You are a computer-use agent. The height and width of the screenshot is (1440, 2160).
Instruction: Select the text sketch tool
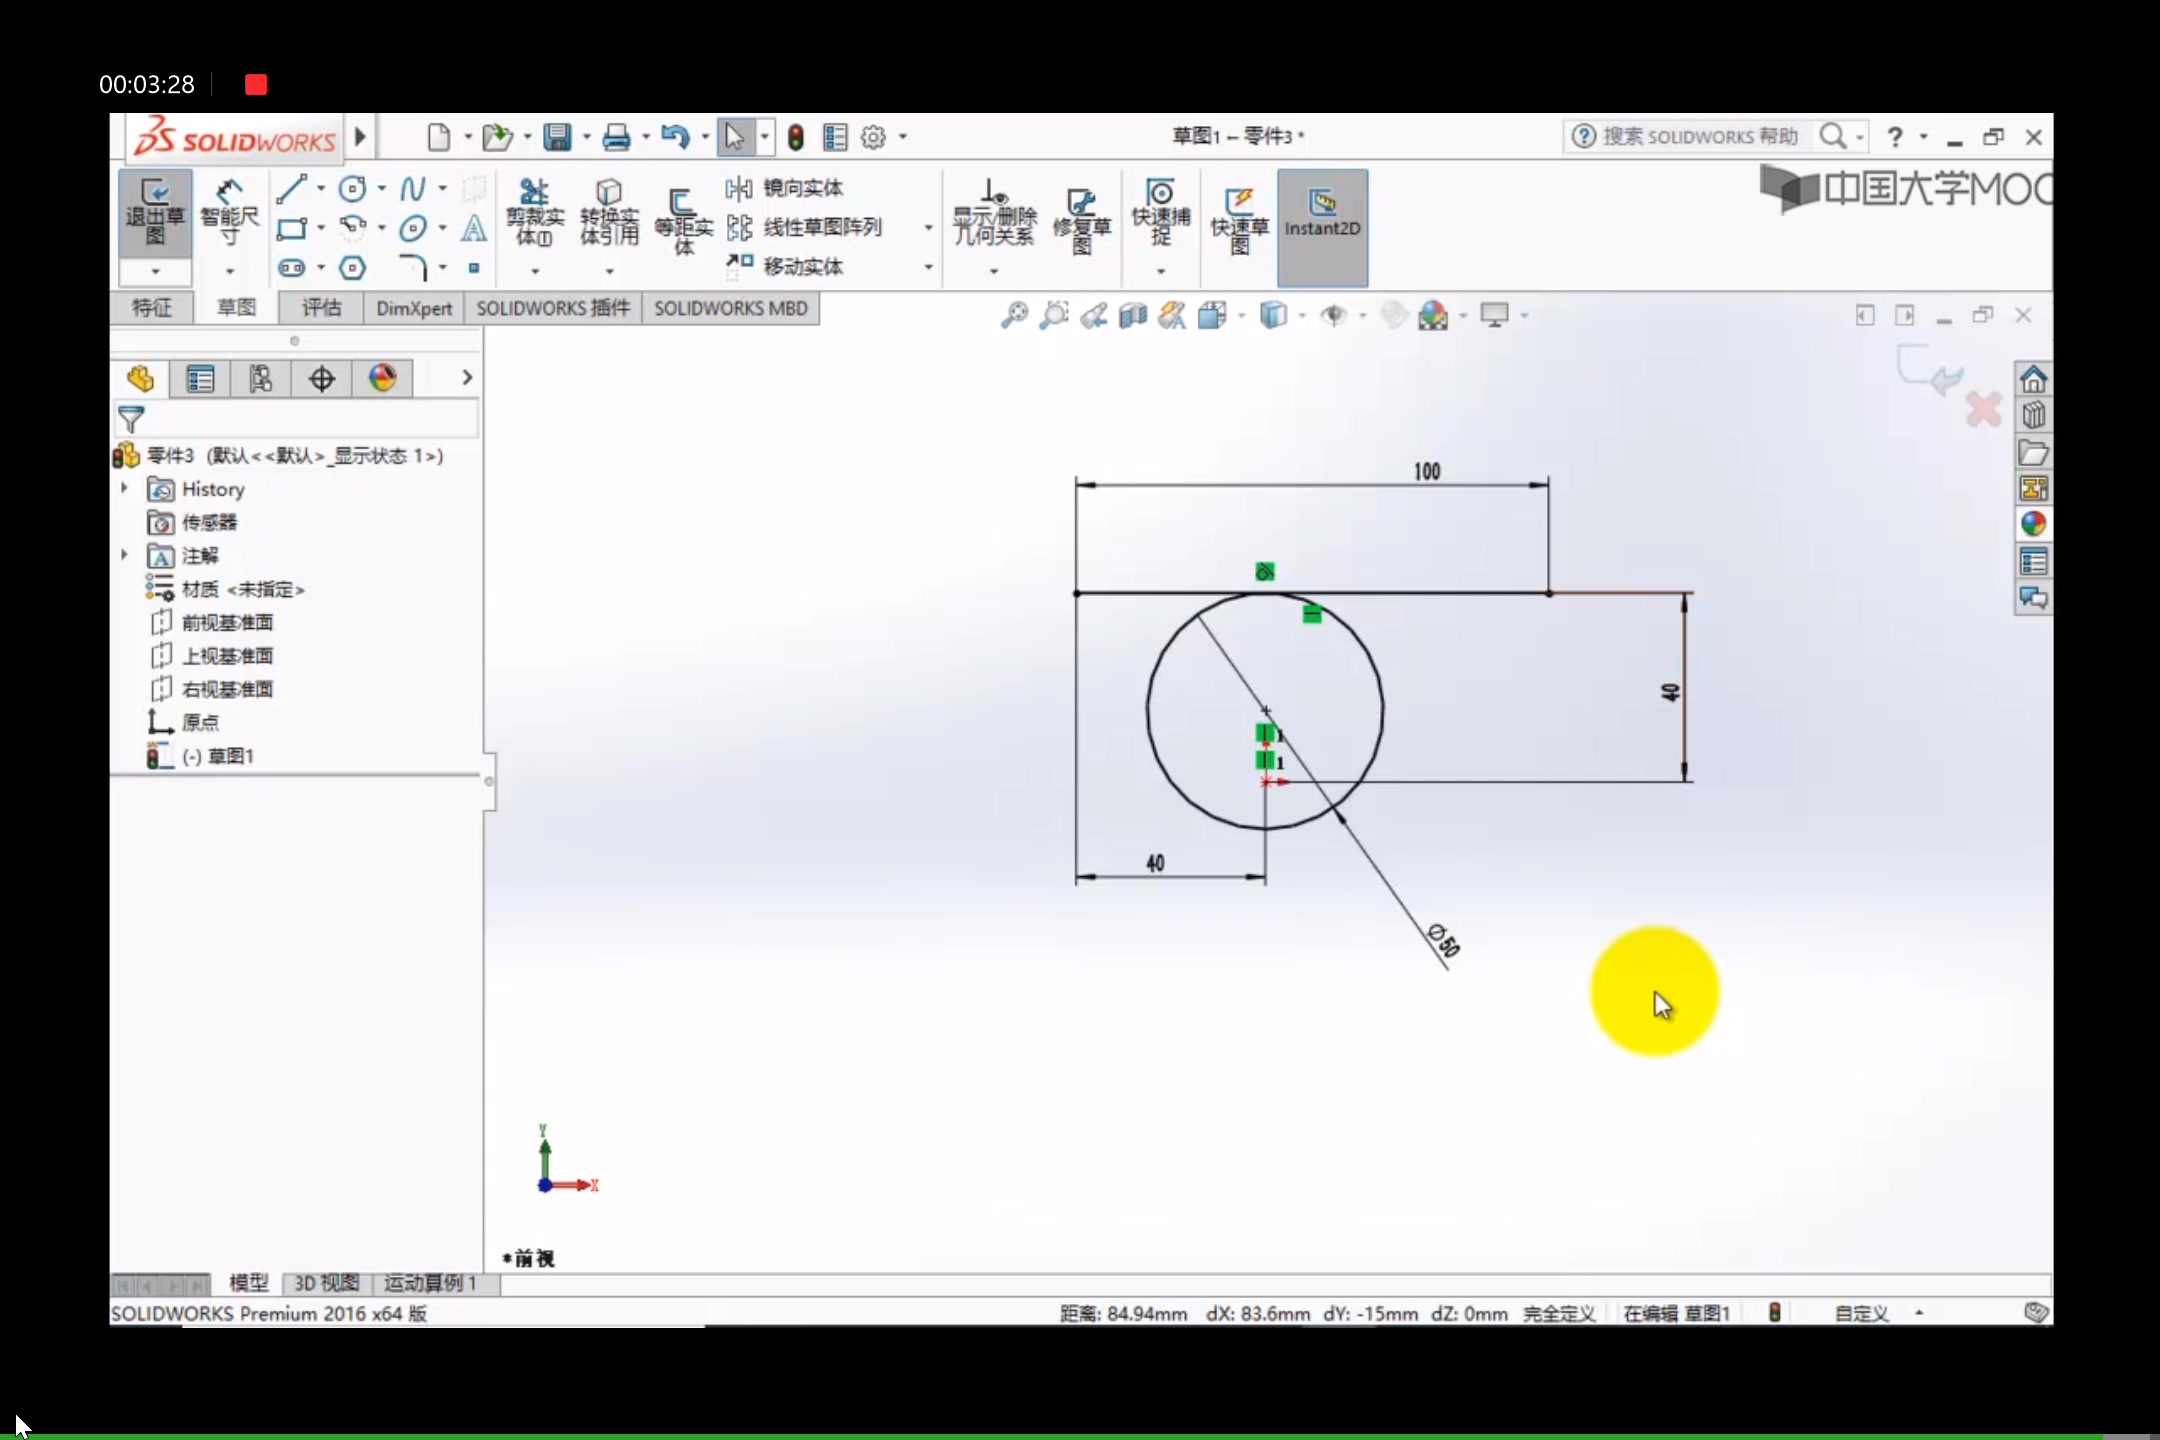[473, 228]
